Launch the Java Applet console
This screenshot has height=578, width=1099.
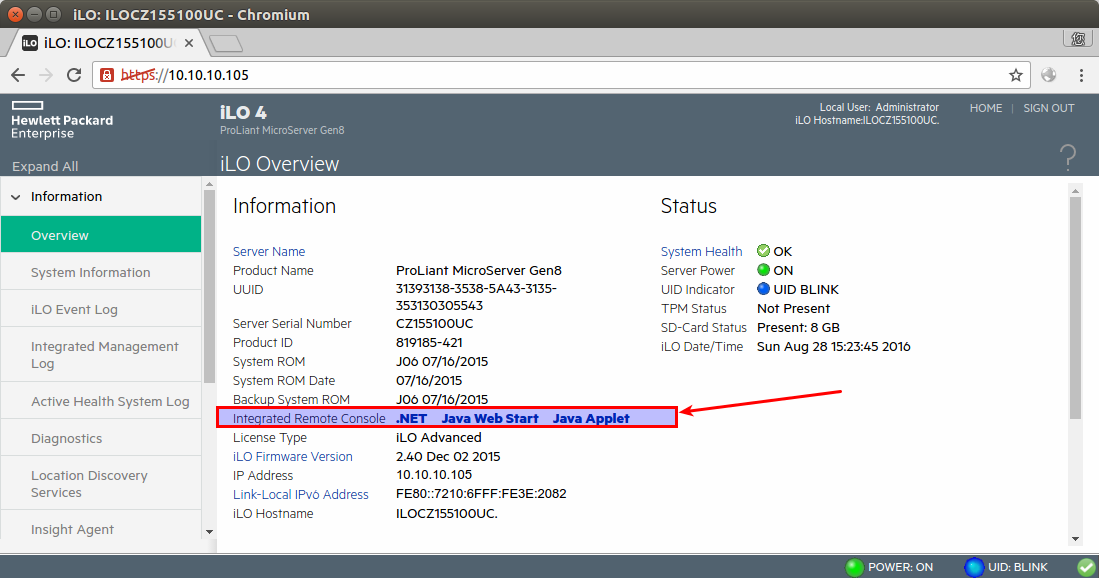click(591, 418)
